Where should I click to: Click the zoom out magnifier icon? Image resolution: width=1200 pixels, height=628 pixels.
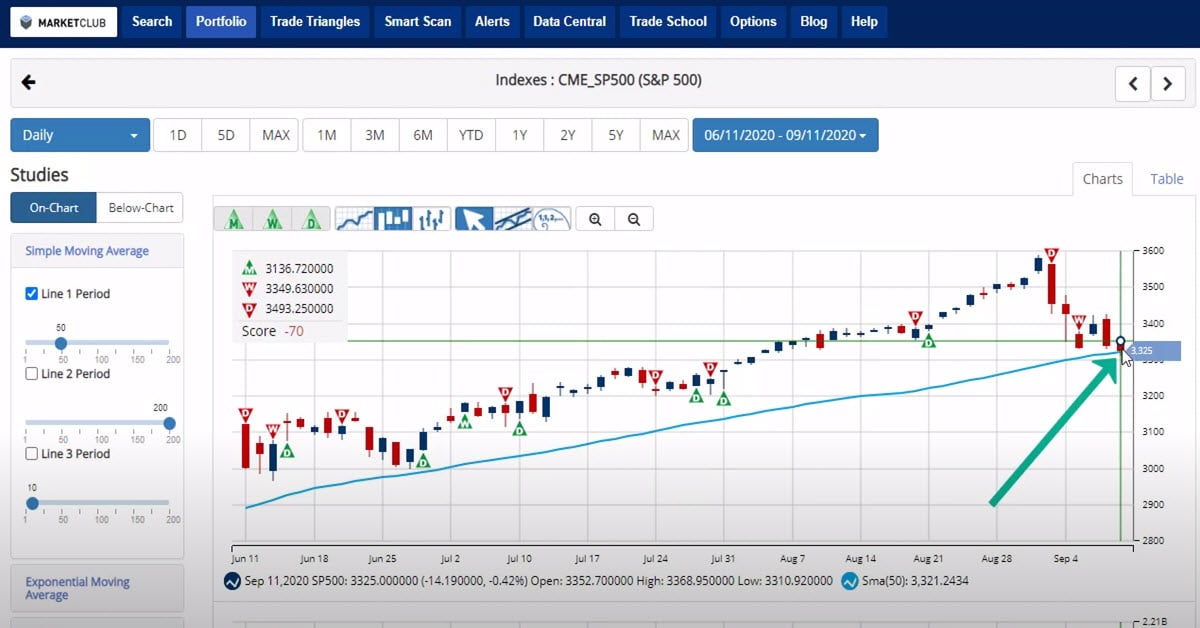(x=633, y=219)
